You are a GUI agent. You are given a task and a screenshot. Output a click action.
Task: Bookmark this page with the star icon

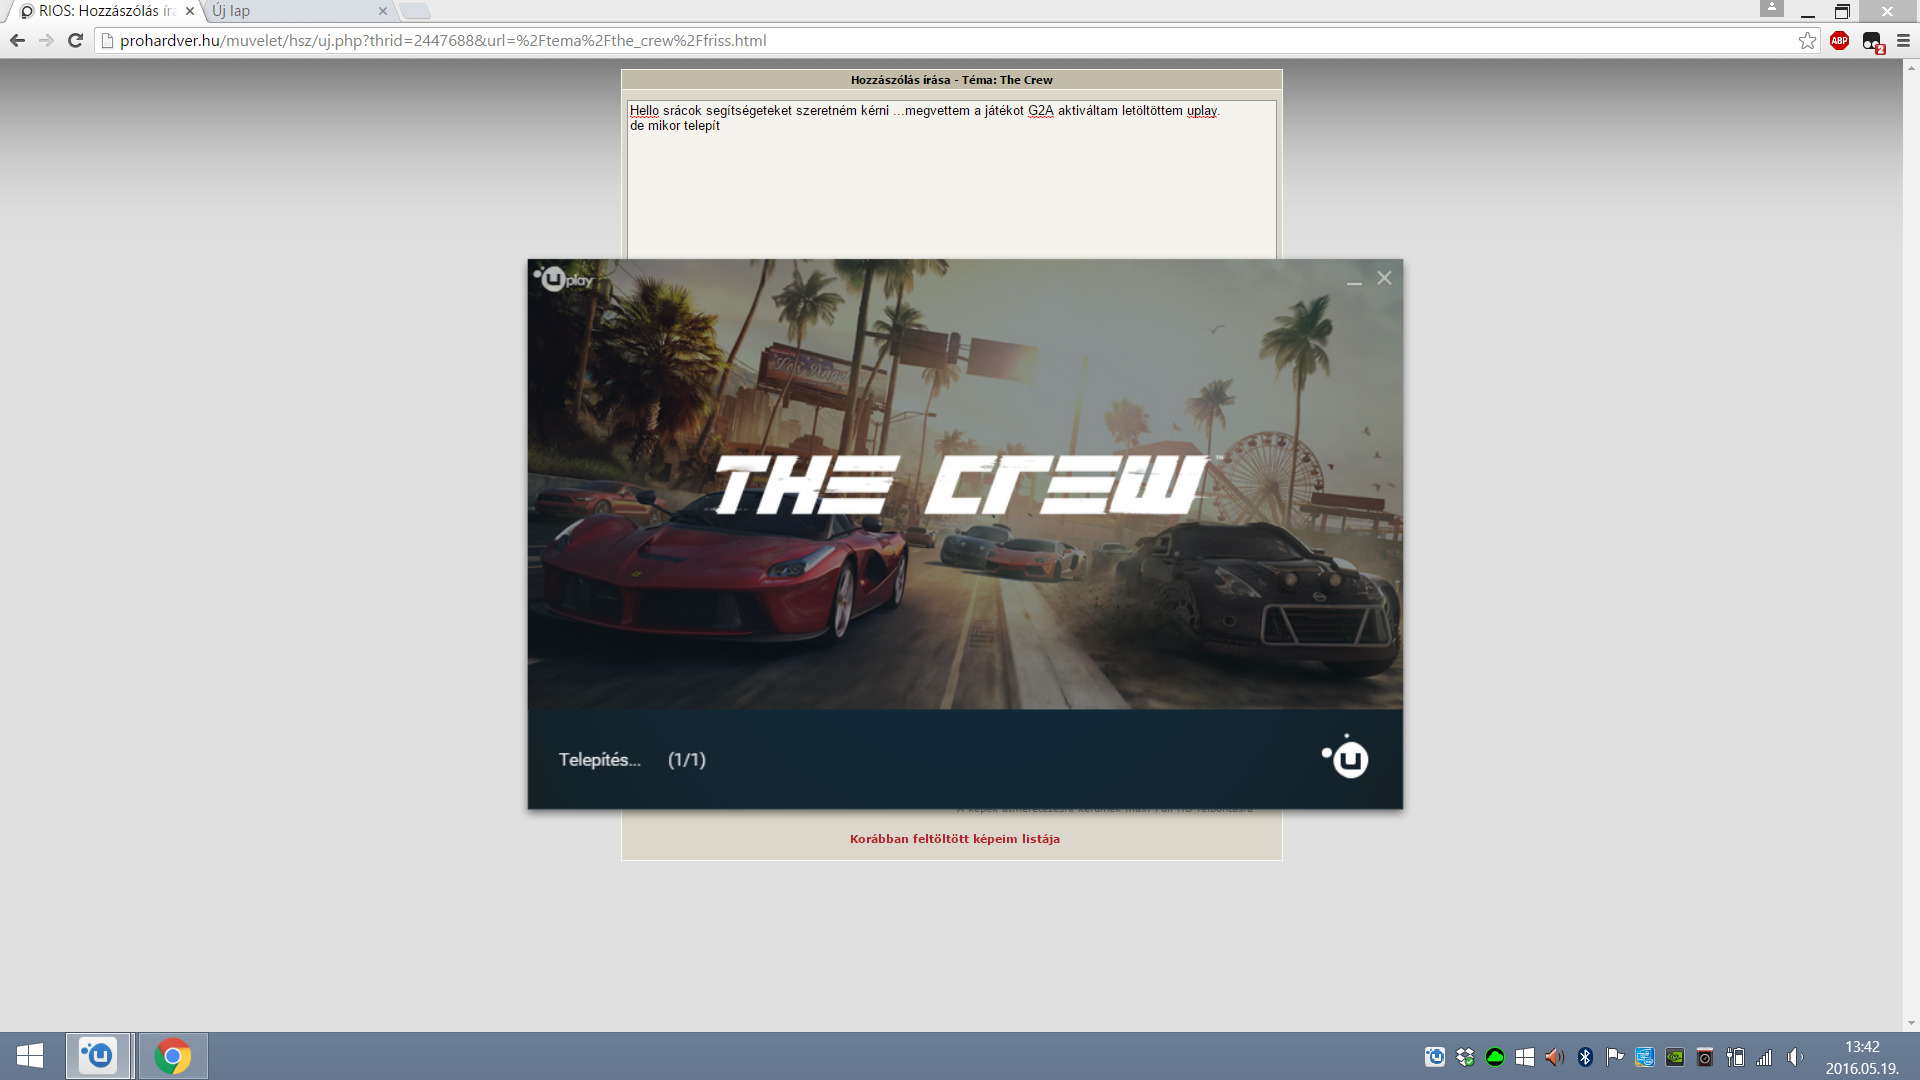[1807, 41]
